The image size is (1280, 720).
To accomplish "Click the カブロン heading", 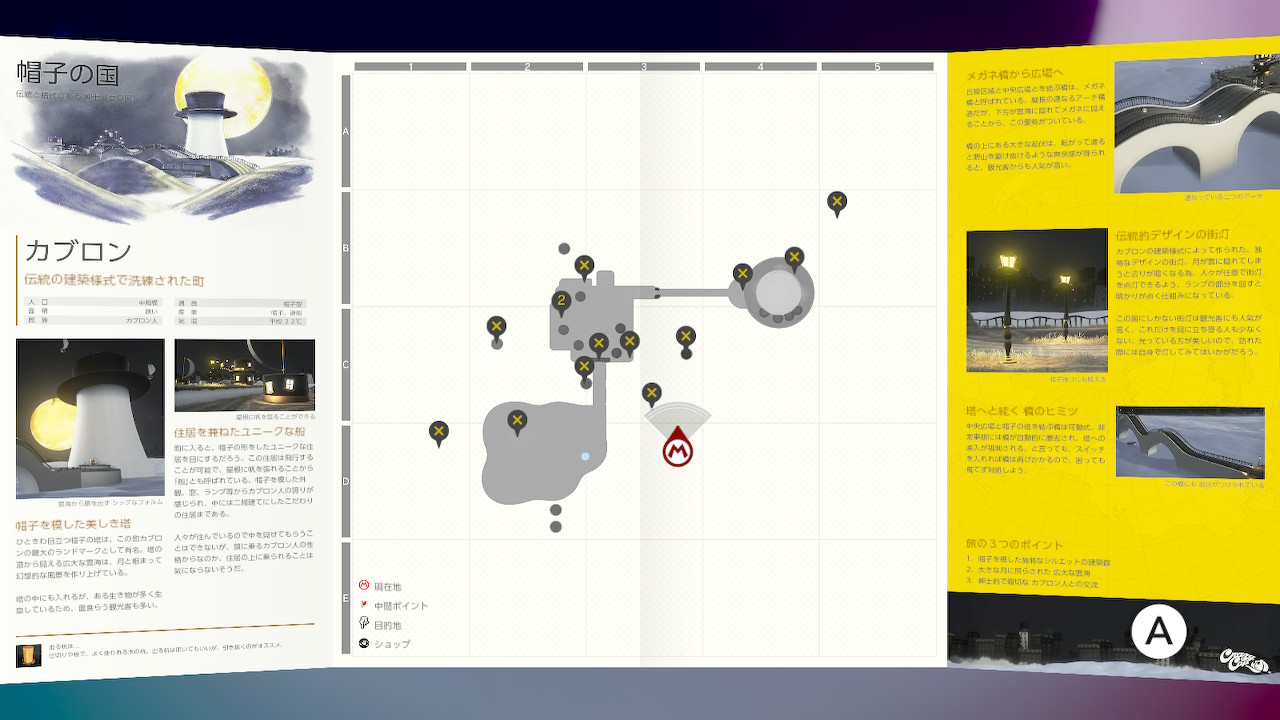I will point(78,251).
